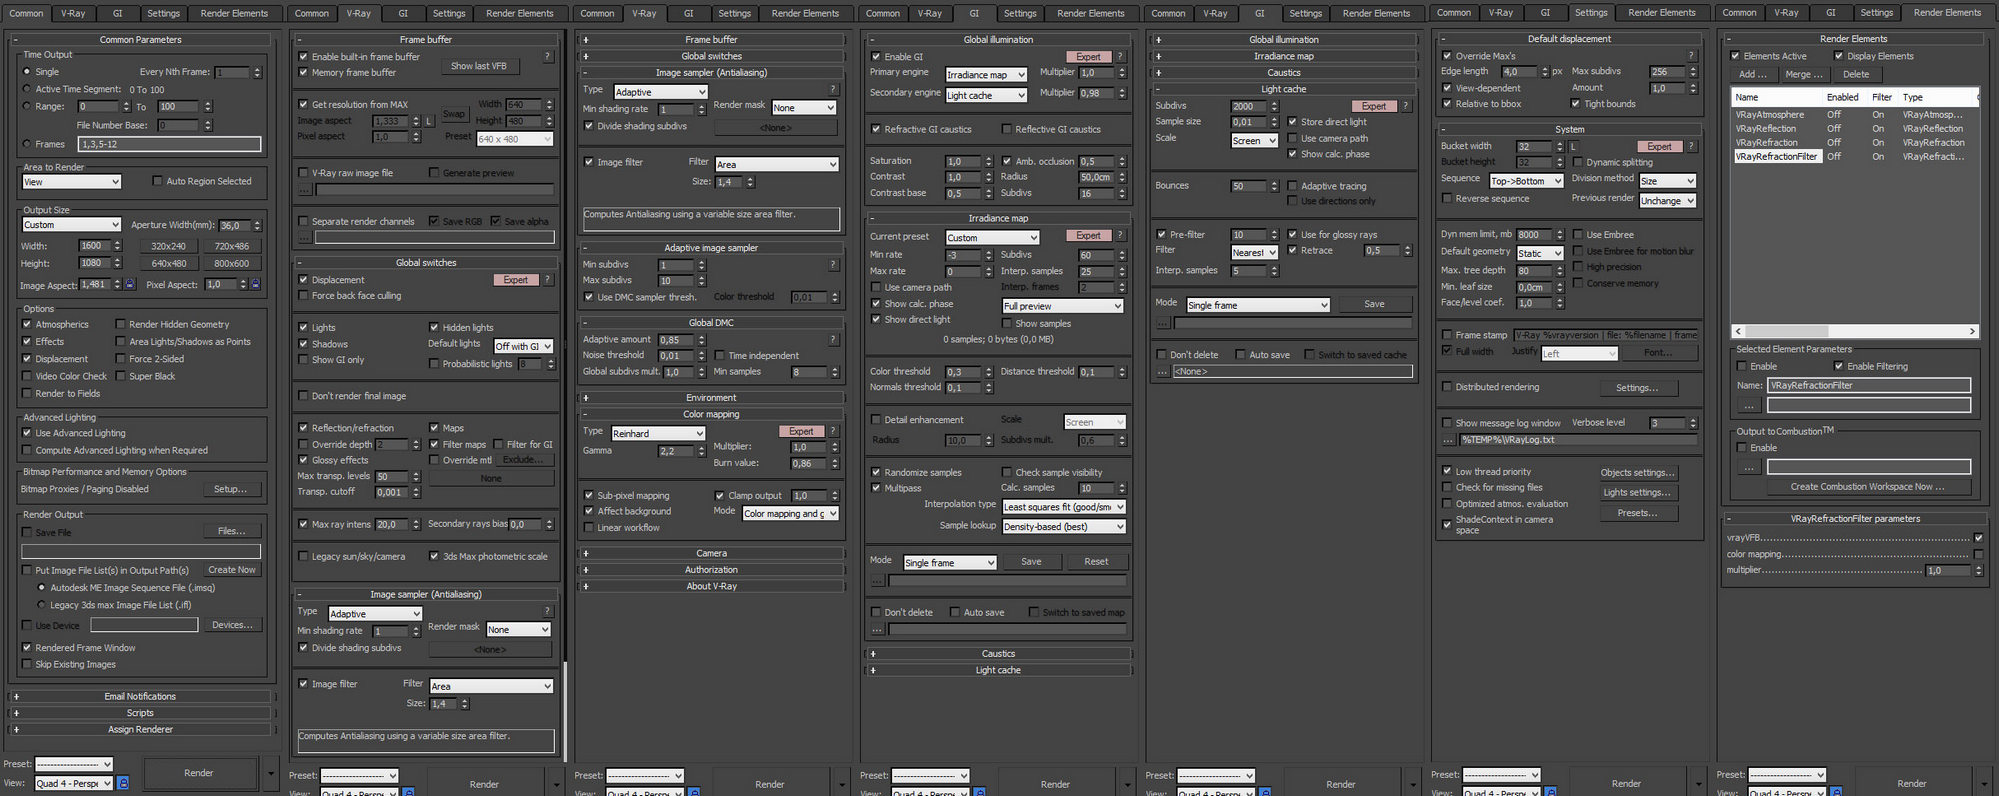The image size is (1999, 796).
Task: Open Render Elements tab above Common Parameters panel
Action: pyautogui.click(x=234, y=13)
